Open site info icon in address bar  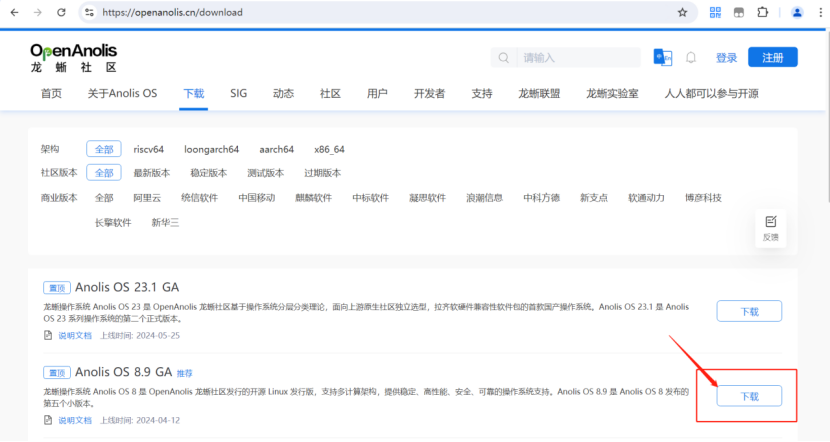click(x=89, y=12)
